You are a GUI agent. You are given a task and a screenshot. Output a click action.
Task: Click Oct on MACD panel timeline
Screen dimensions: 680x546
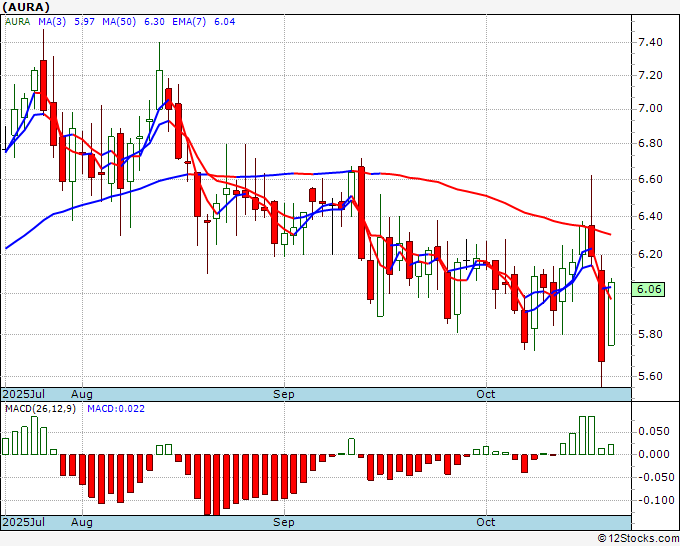486,522
